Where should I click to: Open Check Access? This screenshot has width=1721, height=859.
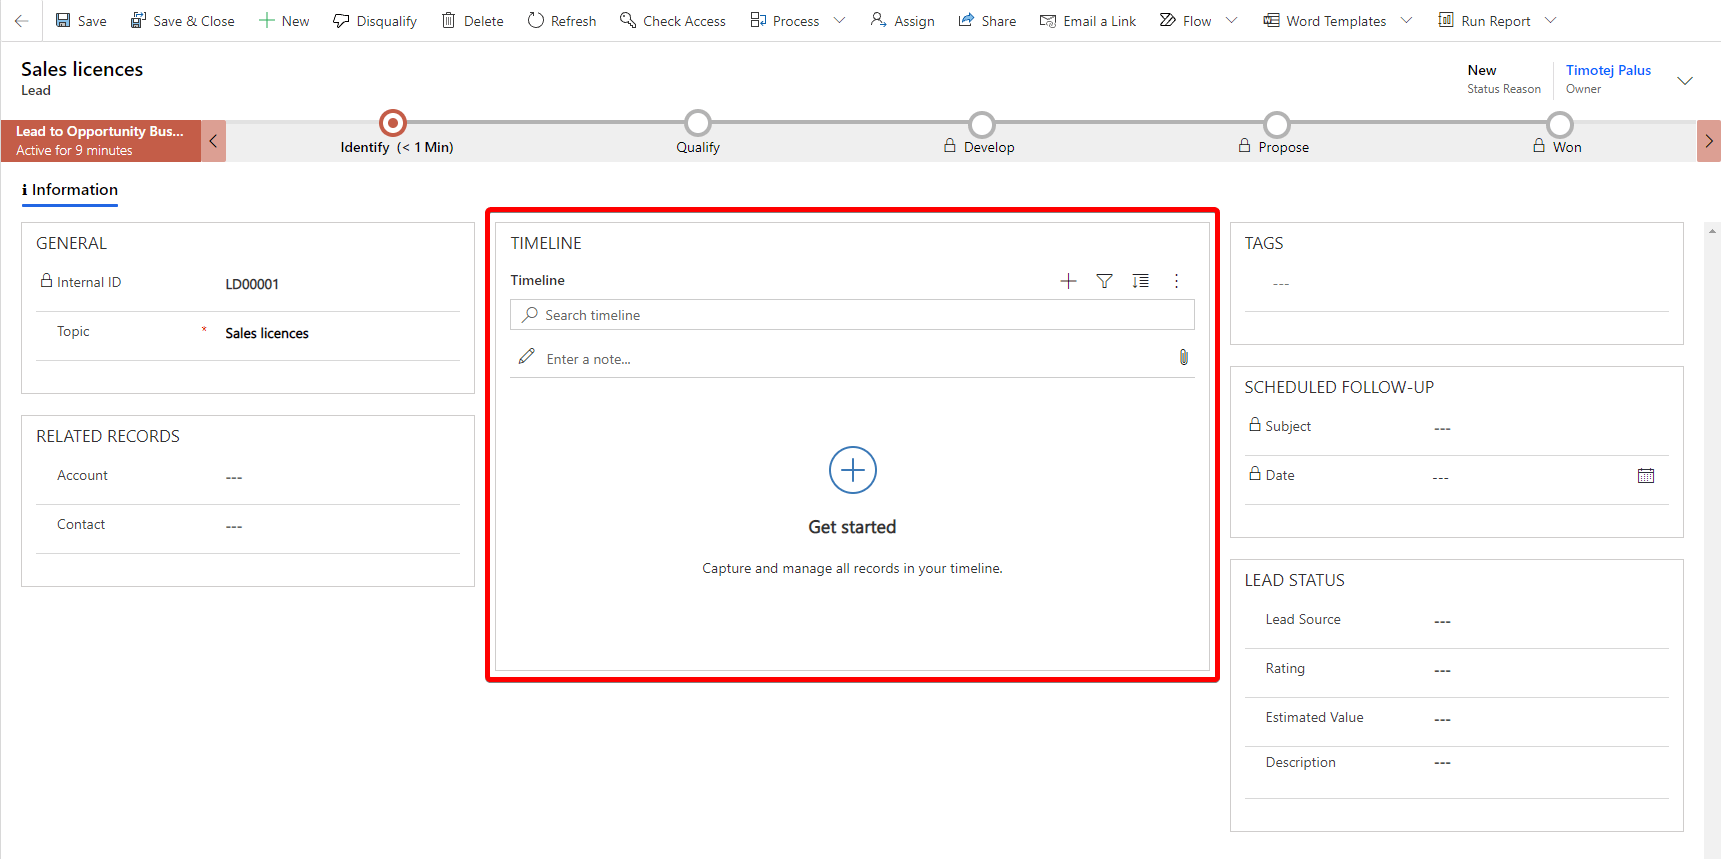click(x=673, y=20)
